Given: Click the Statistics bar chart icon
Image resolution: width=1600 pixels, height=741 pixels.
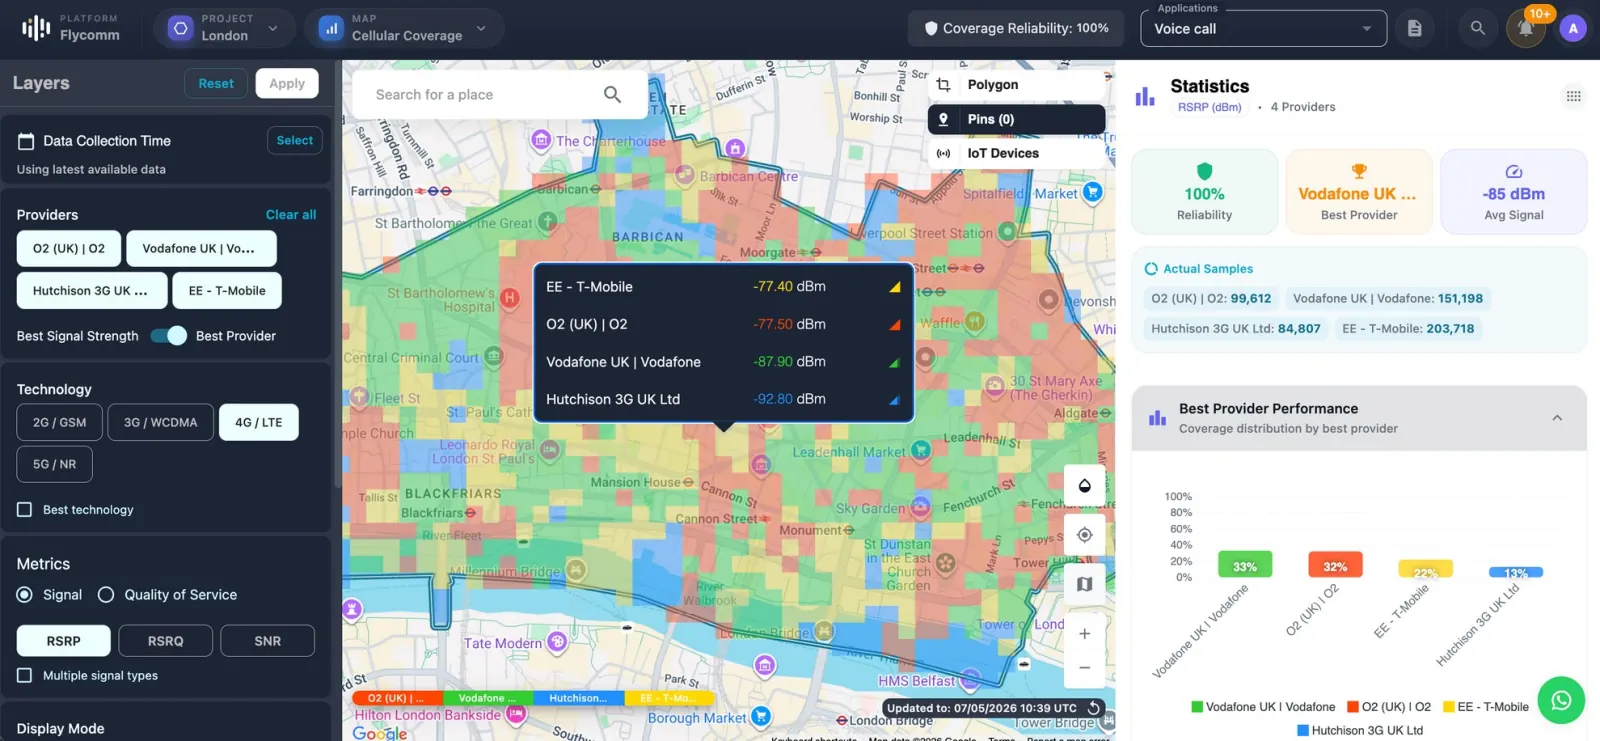Looking at the screenshot, I should pos(1145,96).
